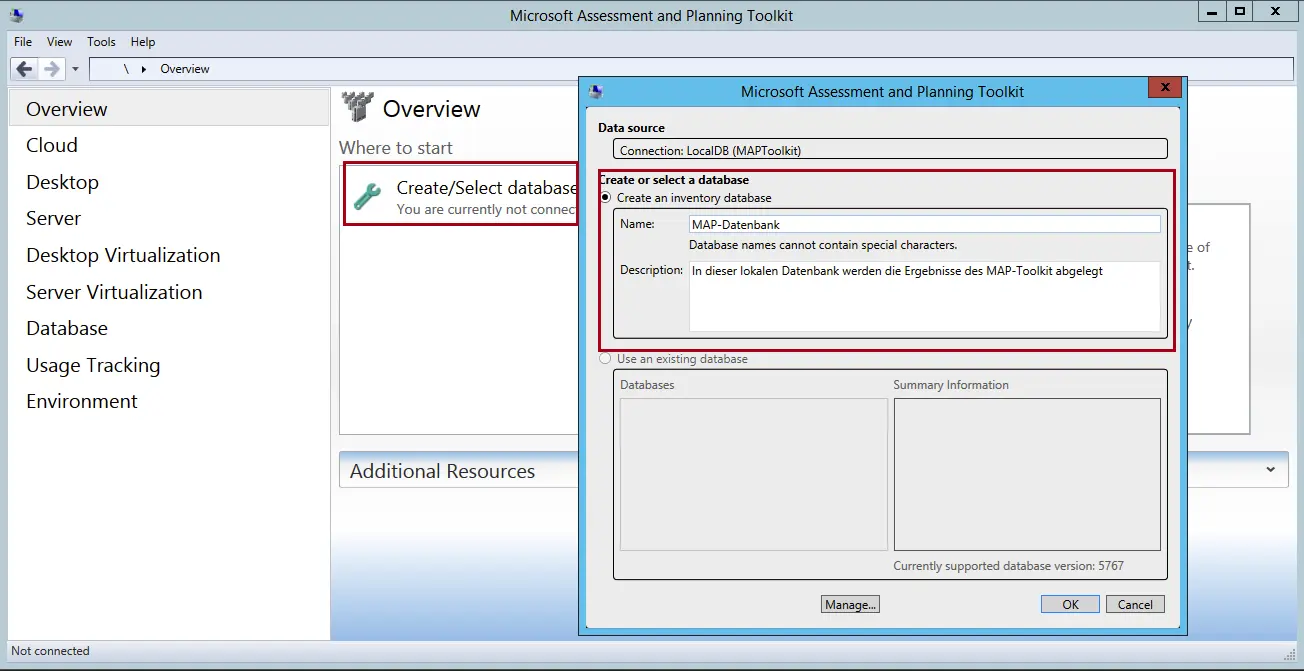Open the navigation history dropdown arrow
Image resolution: width=1304 pixels, height=671 pixels.
(75, 70)
